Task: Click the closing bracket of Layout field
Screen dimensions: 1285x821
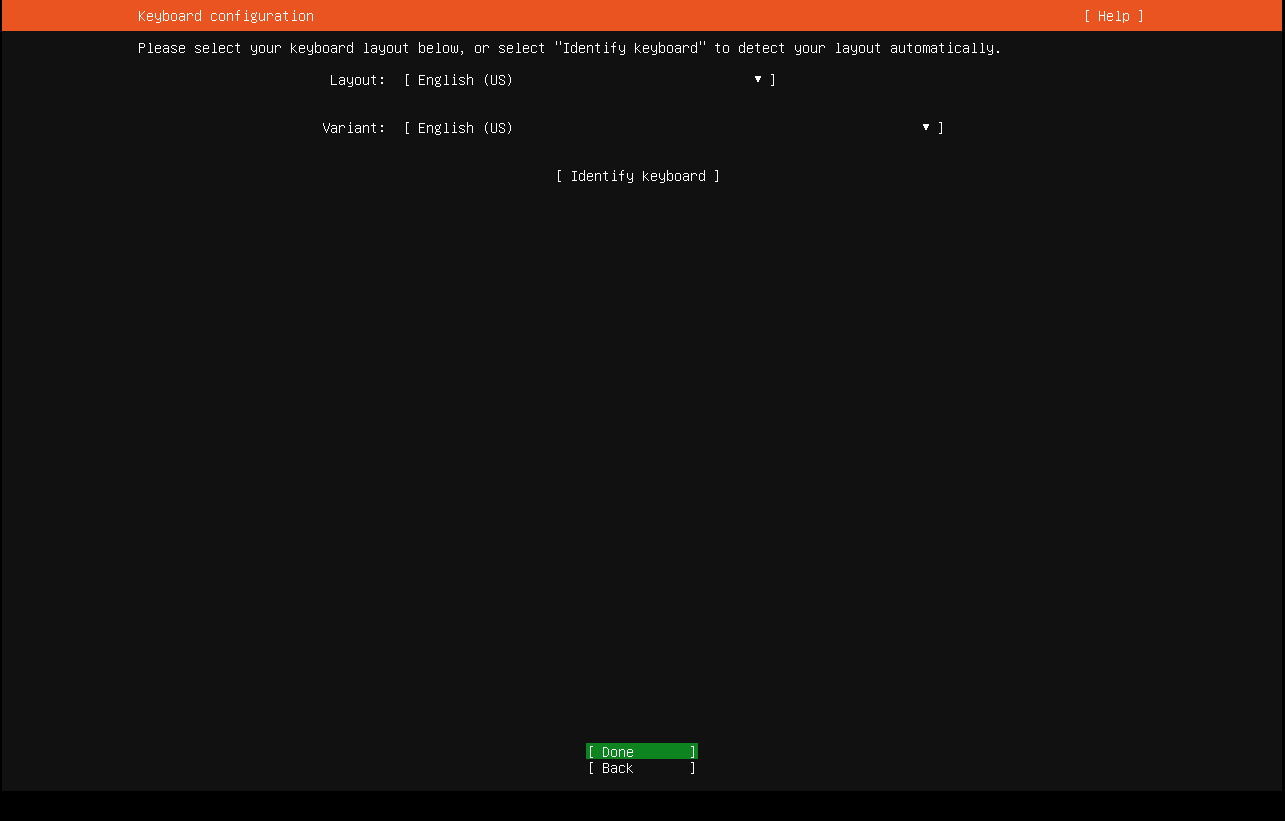Action: coord(773,80)
